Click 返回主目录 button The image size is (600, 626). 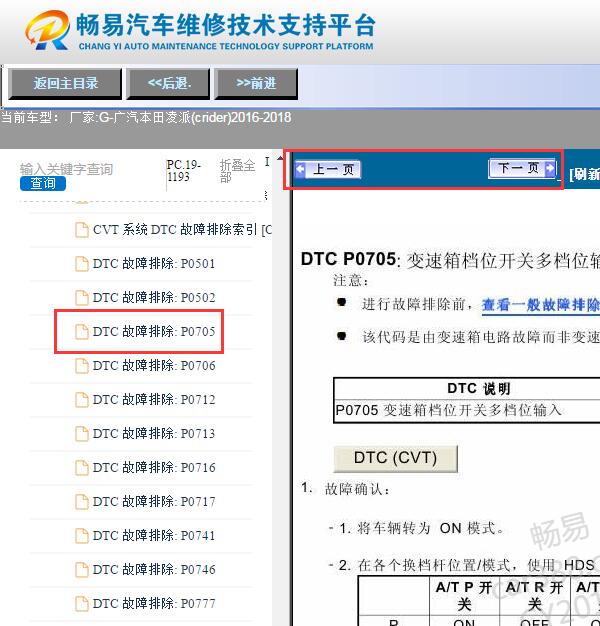[x=65, y=83]
